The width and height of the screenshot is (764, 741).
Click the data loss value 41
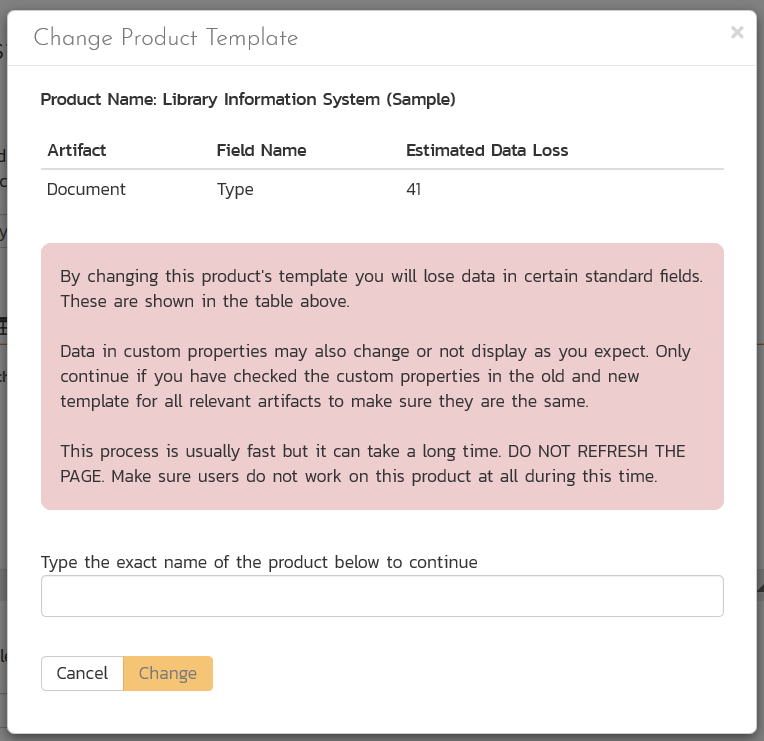pos(413,189)
